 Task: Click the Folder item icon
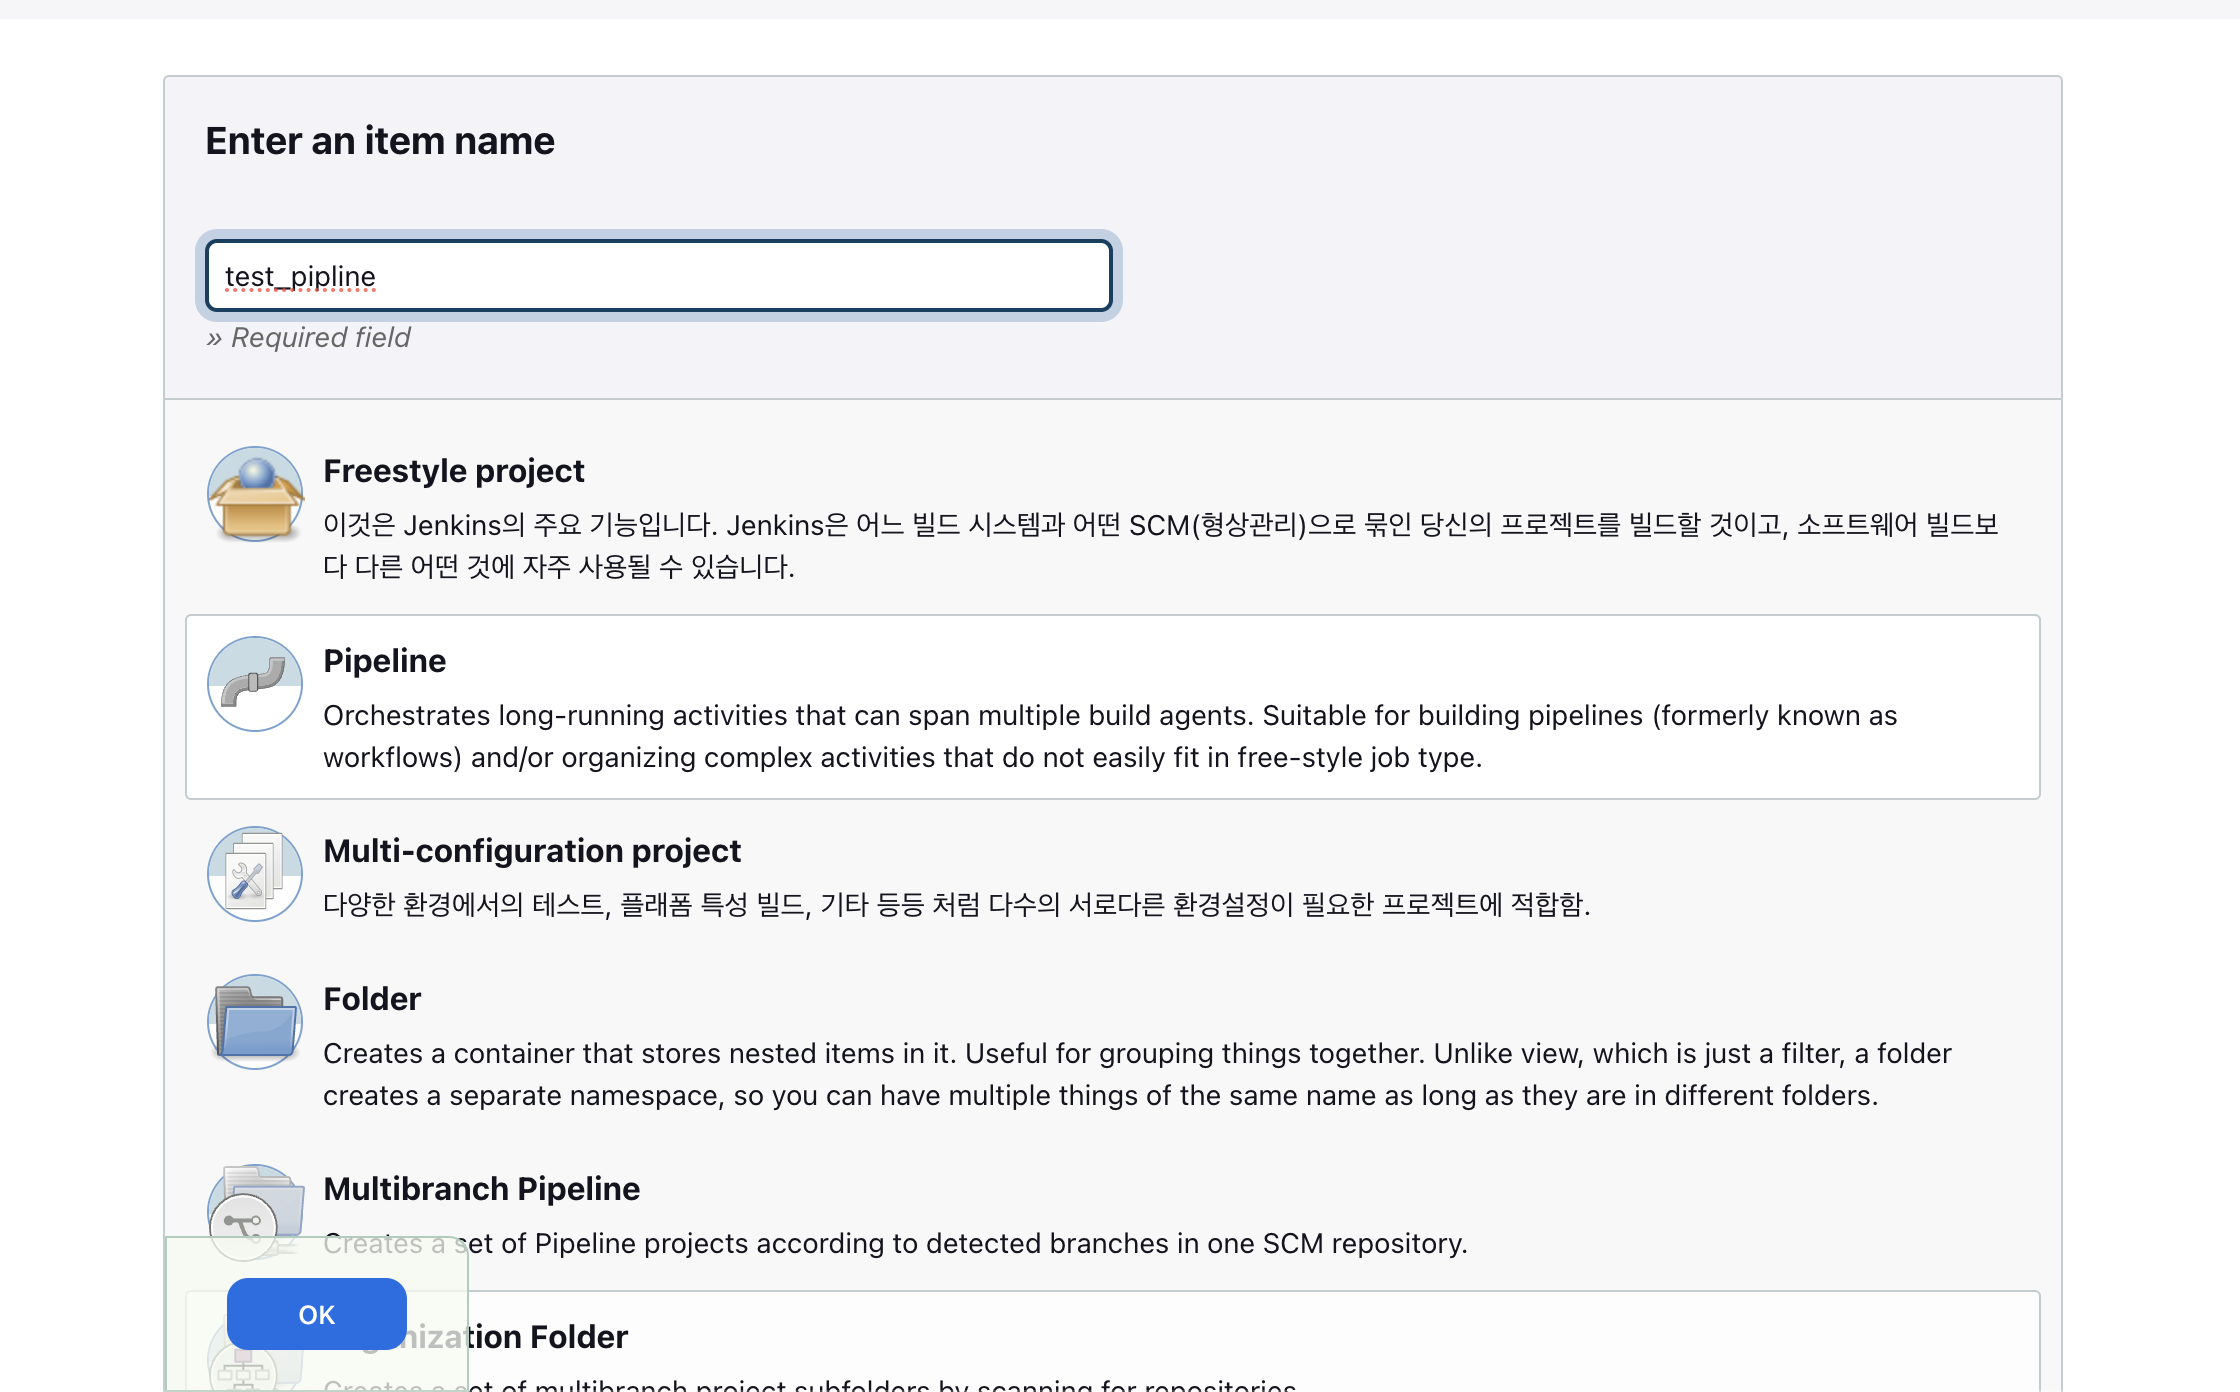click(x=255, y=1022)
